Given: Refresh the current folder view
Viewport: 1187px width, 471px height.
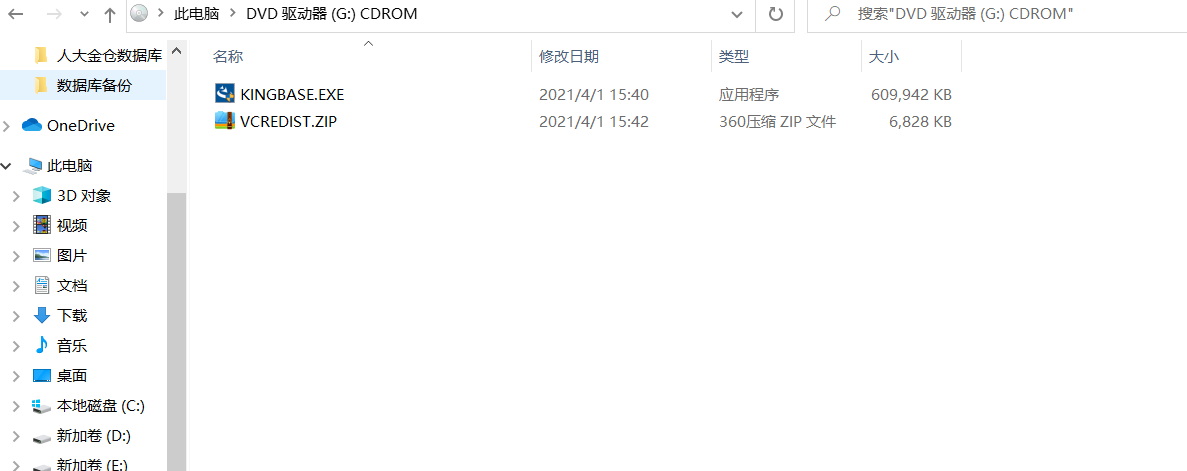Looking at the screenshot, I should click(775, 14).
